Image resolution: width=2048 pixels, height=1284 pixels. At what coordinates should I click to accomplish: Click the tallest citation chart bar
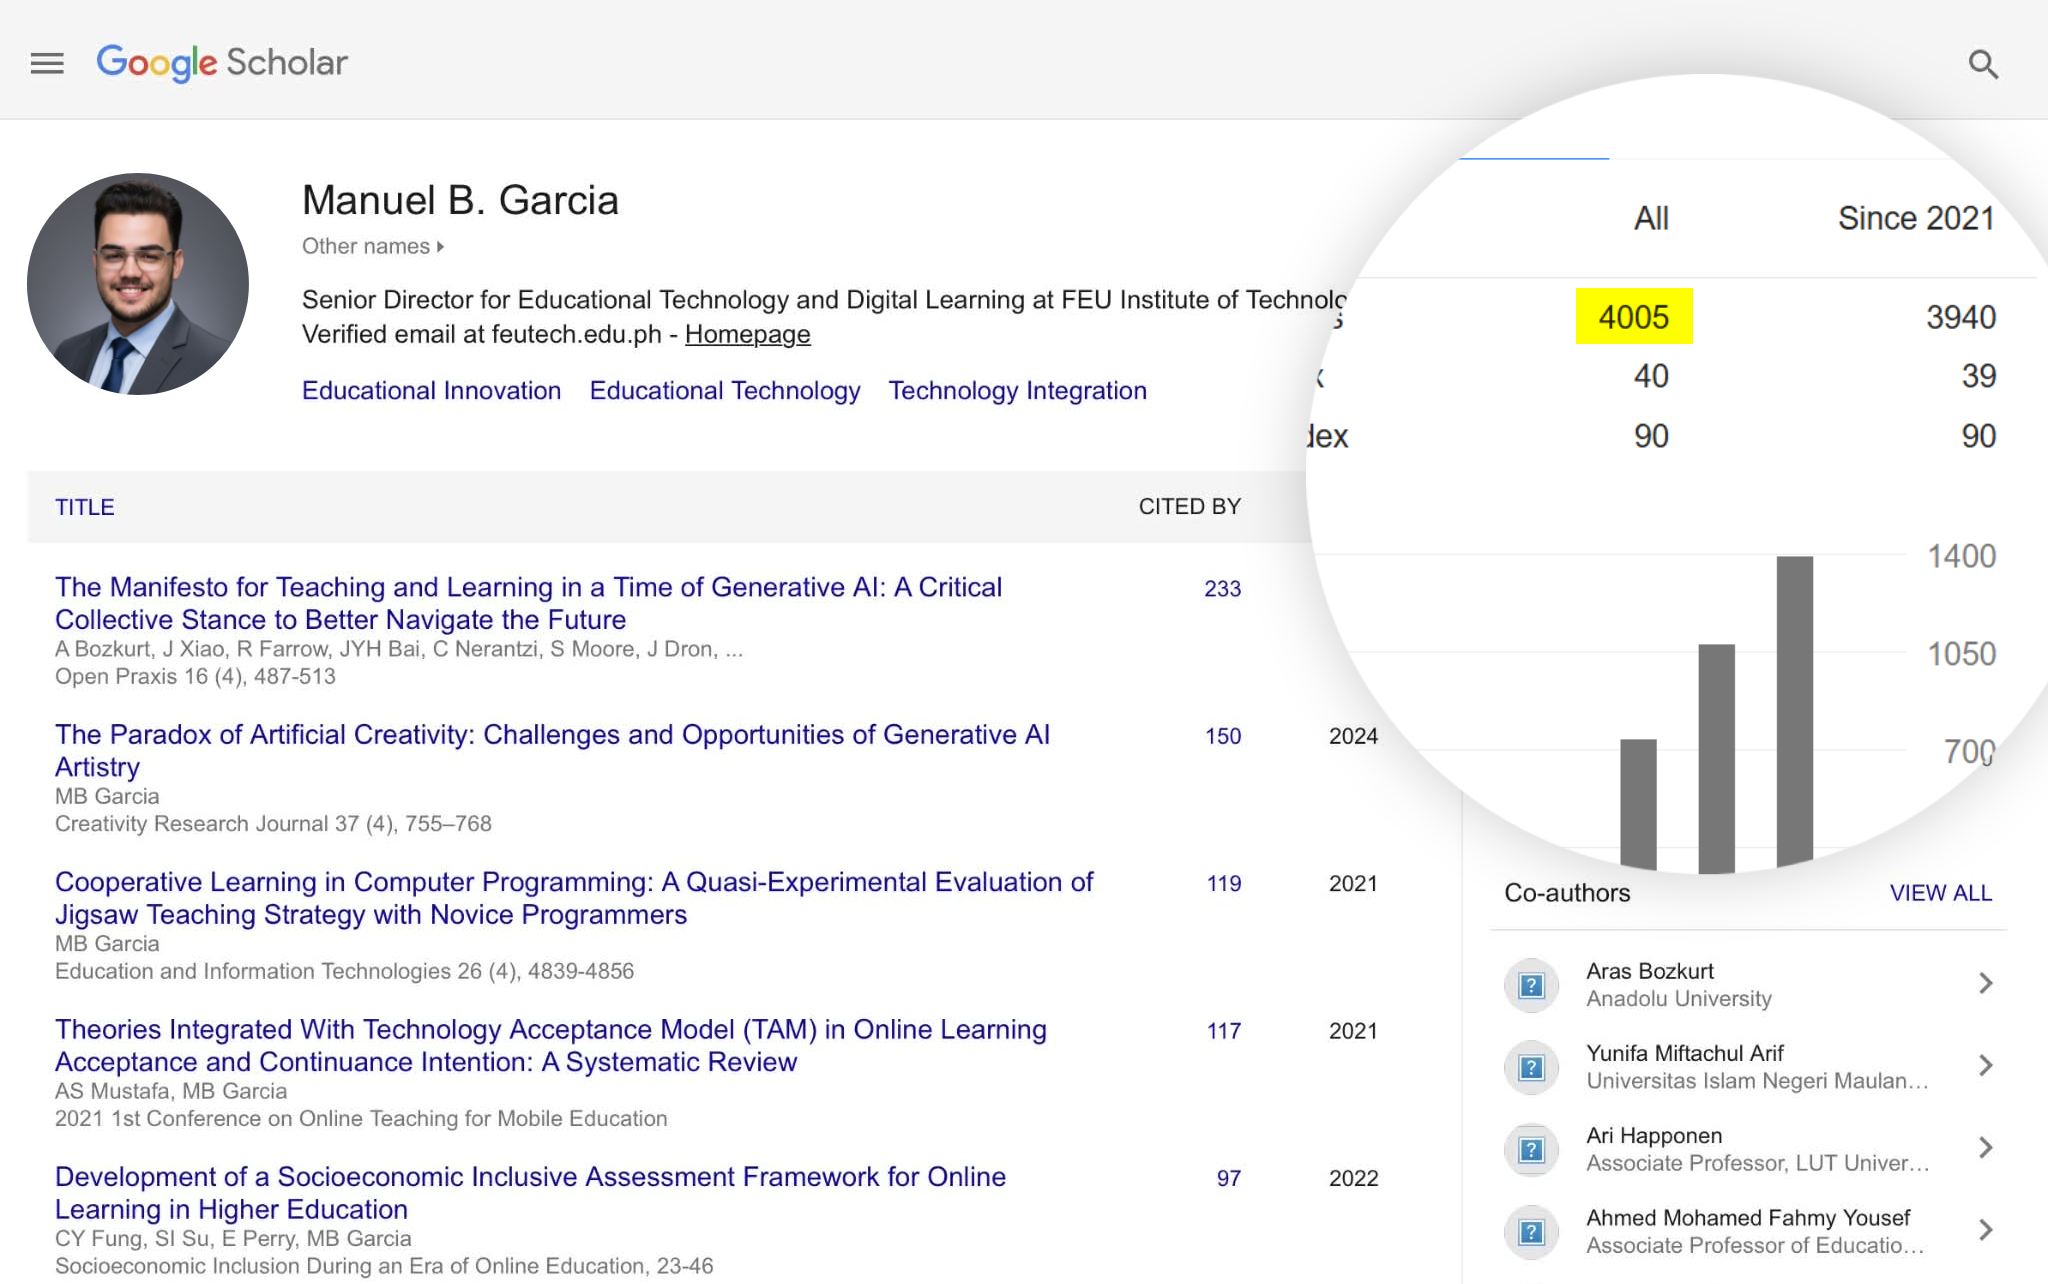pyautogui.click(x=1797, y=710)
